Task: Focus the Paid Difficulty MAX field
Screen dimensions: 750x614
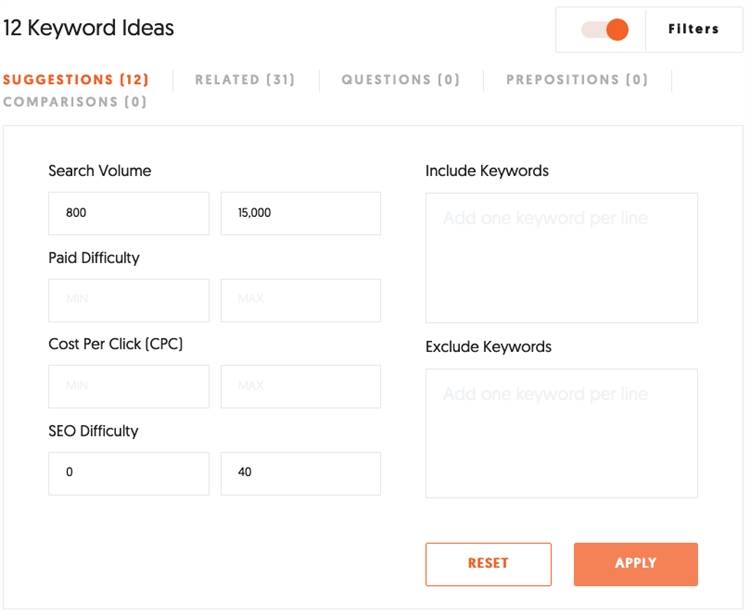Action: [300, 300]
